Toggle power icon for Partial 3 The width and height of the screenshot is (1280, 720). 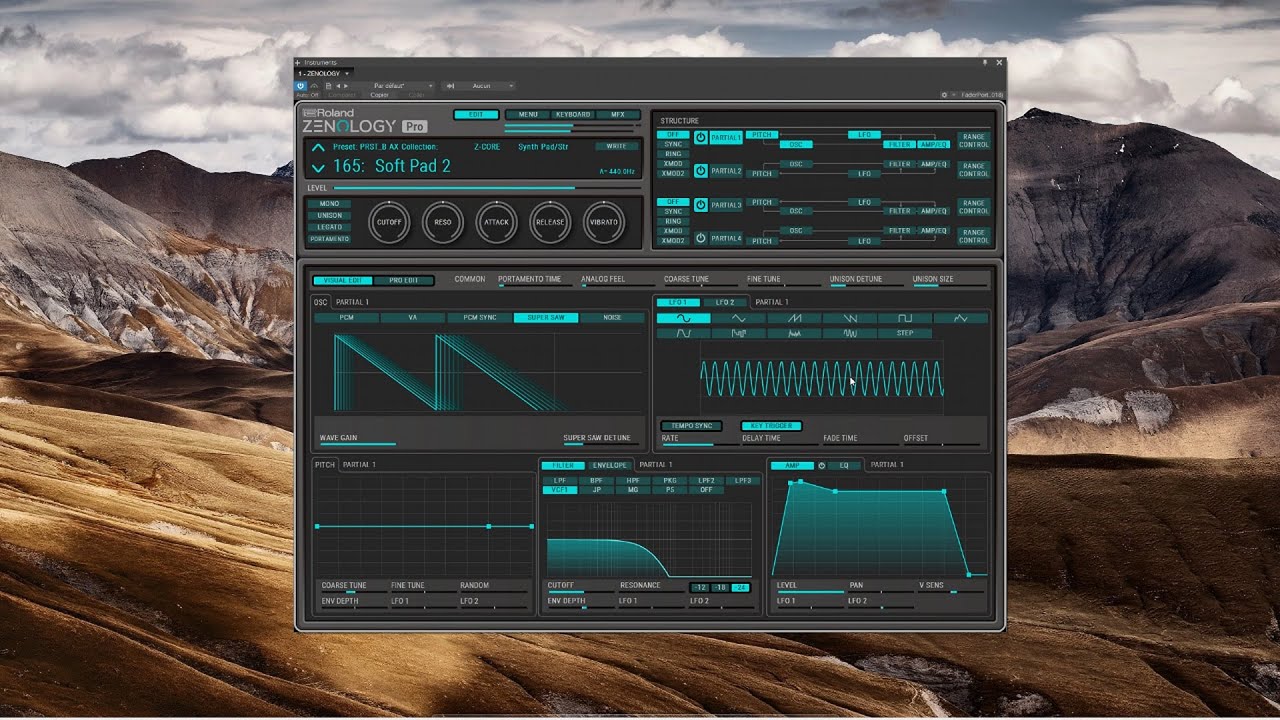pyautogui.click(x=700, y=205)
